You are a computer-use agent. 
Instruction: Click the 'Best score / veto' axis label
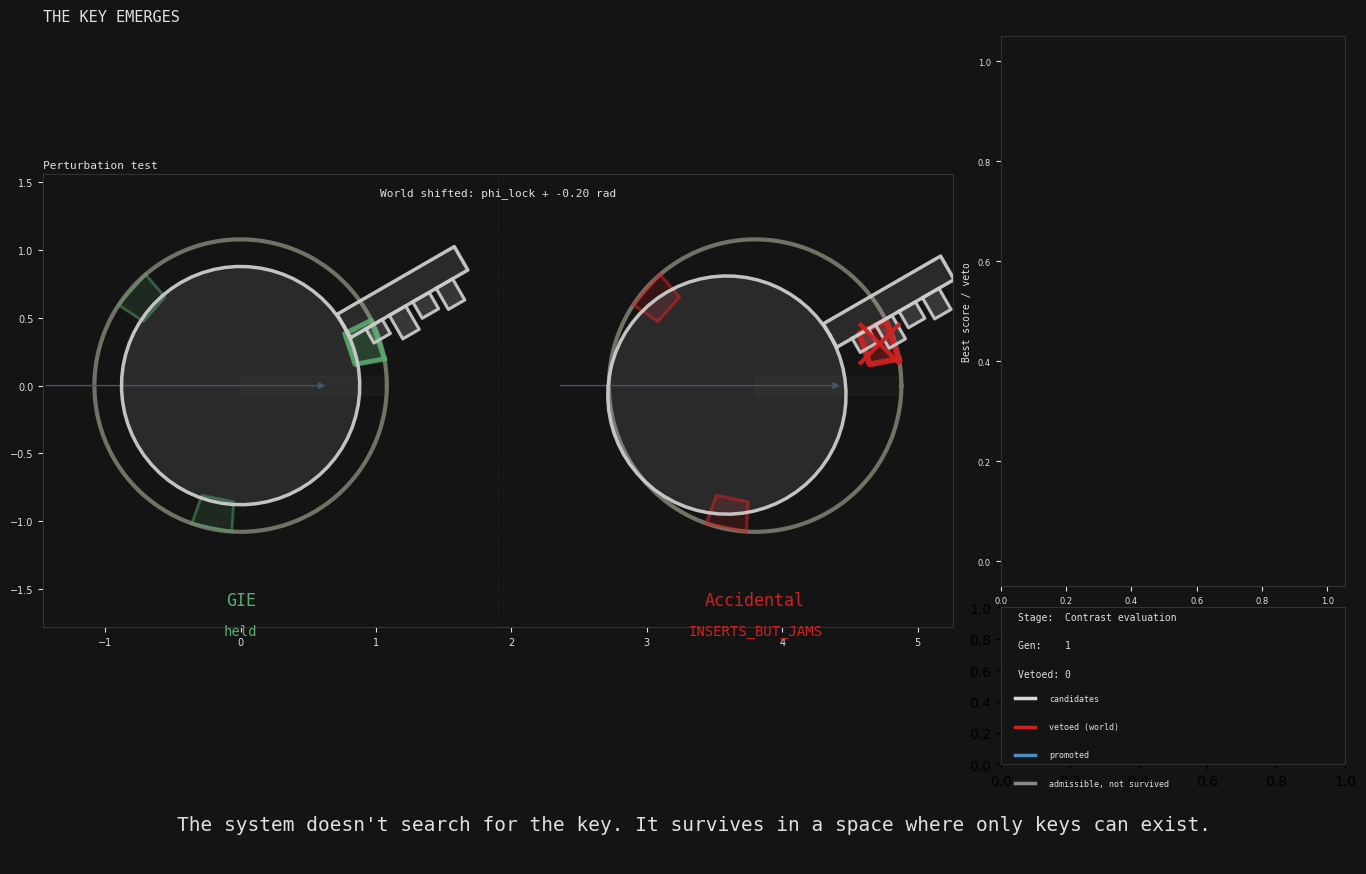pos(967,312)
